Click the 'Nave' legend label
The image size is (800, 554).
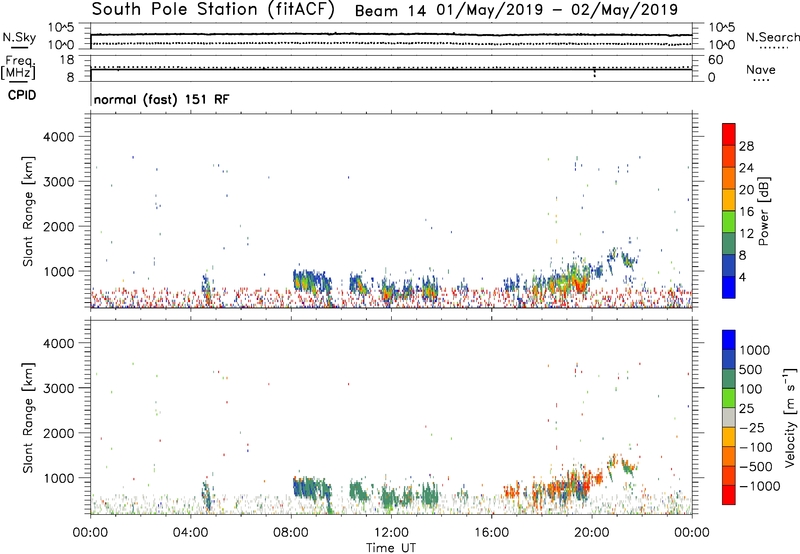(761, 69)
